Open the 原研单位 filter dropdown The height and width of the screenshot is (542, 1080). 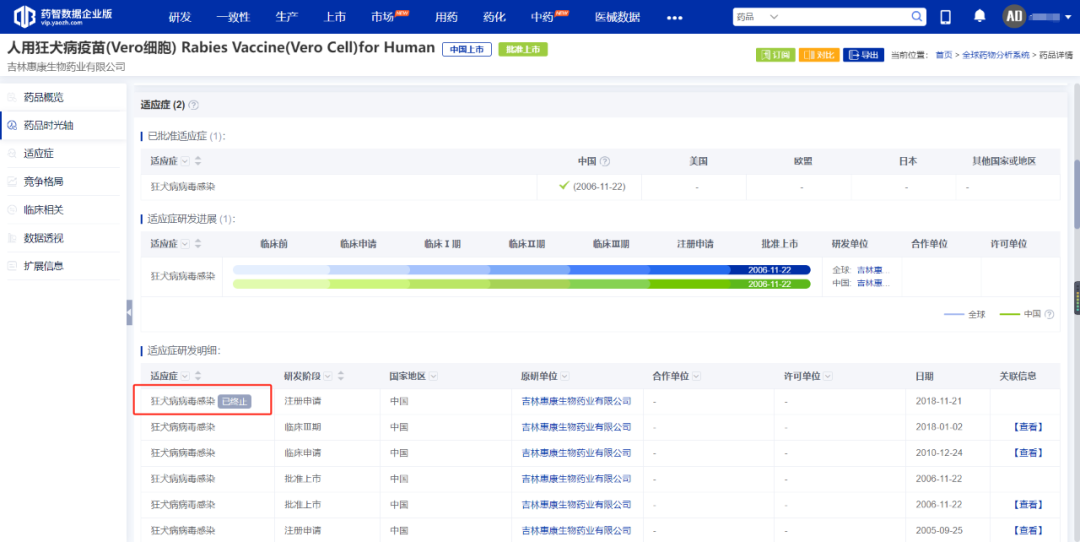(565, 376)
